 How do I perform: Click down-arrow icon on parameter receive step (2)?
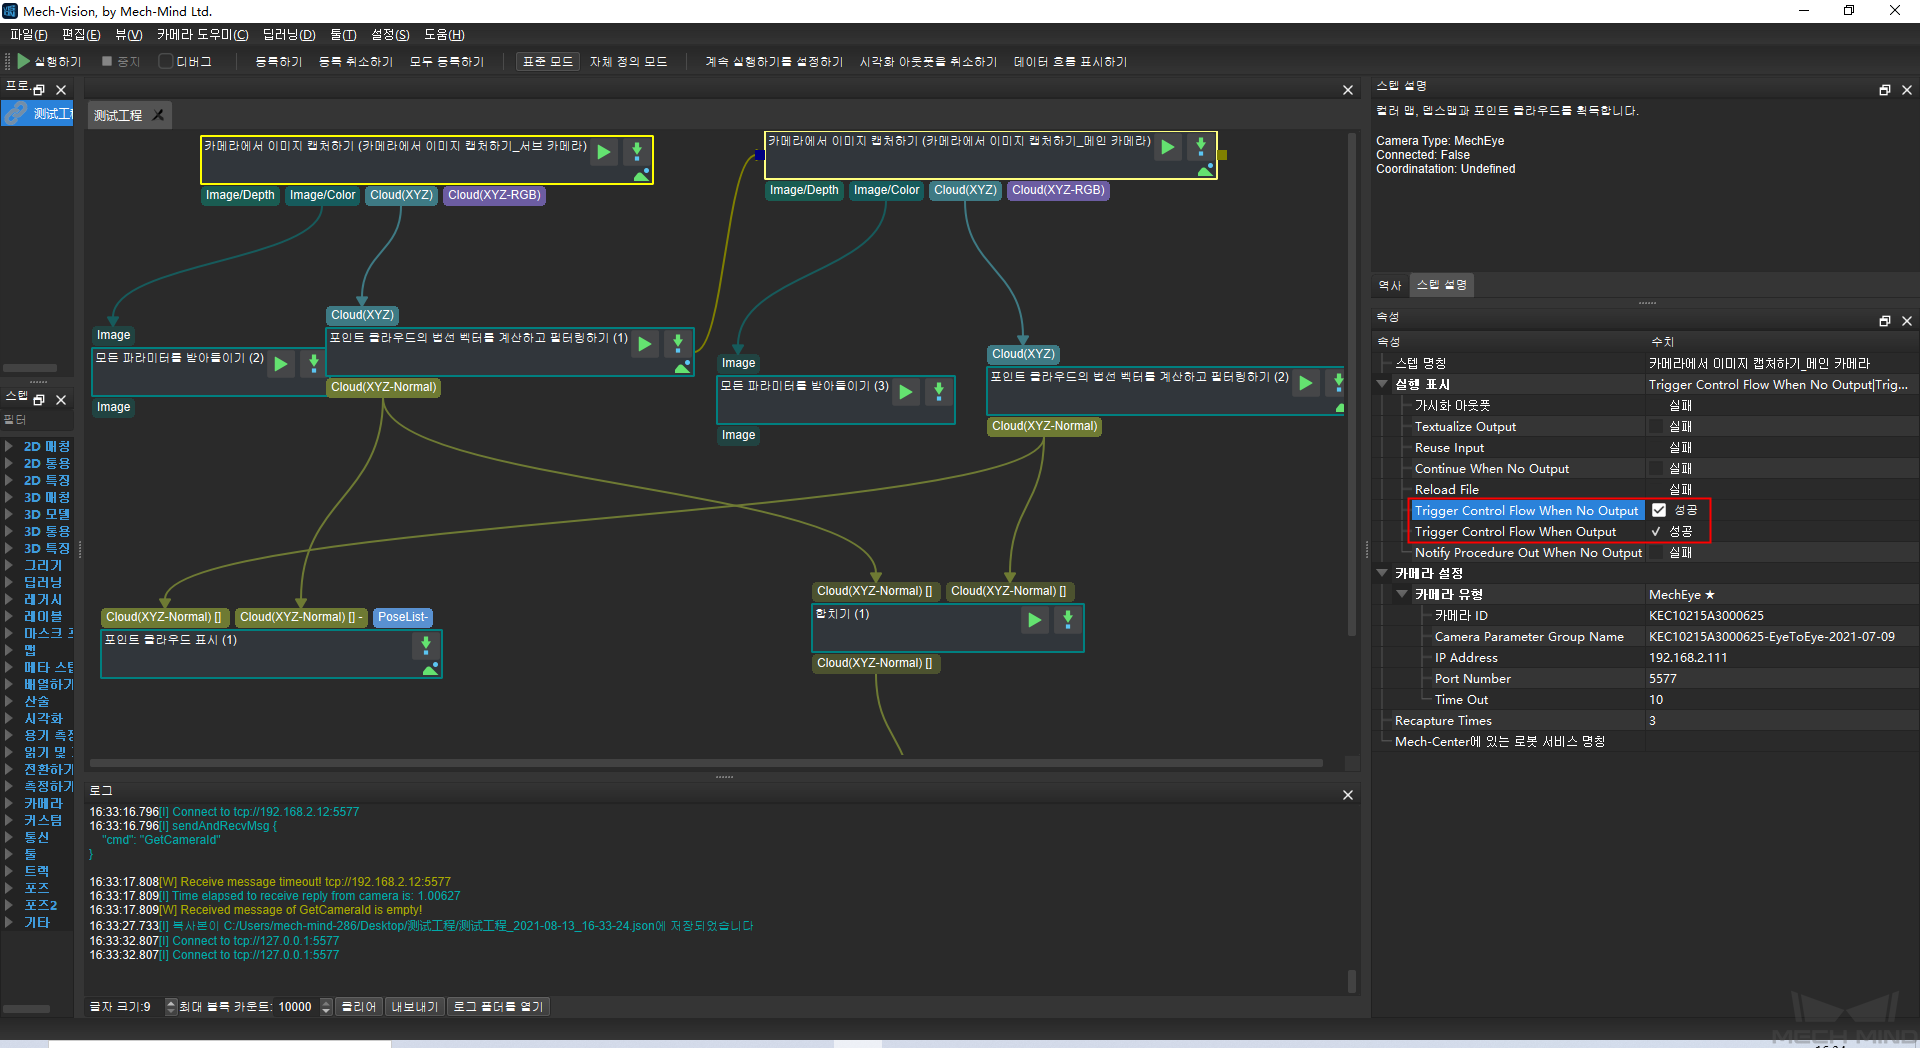coord(313,364)
